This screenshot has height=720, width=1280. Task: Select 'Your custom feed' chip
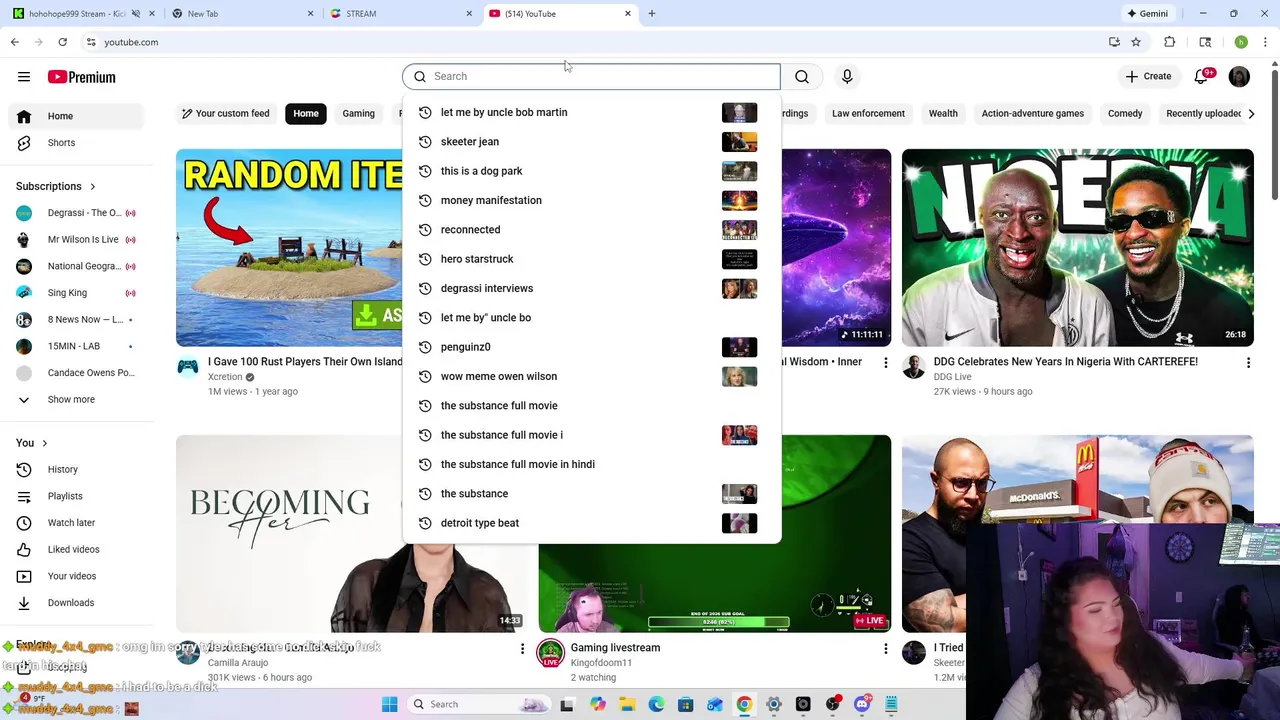point(225,113)
